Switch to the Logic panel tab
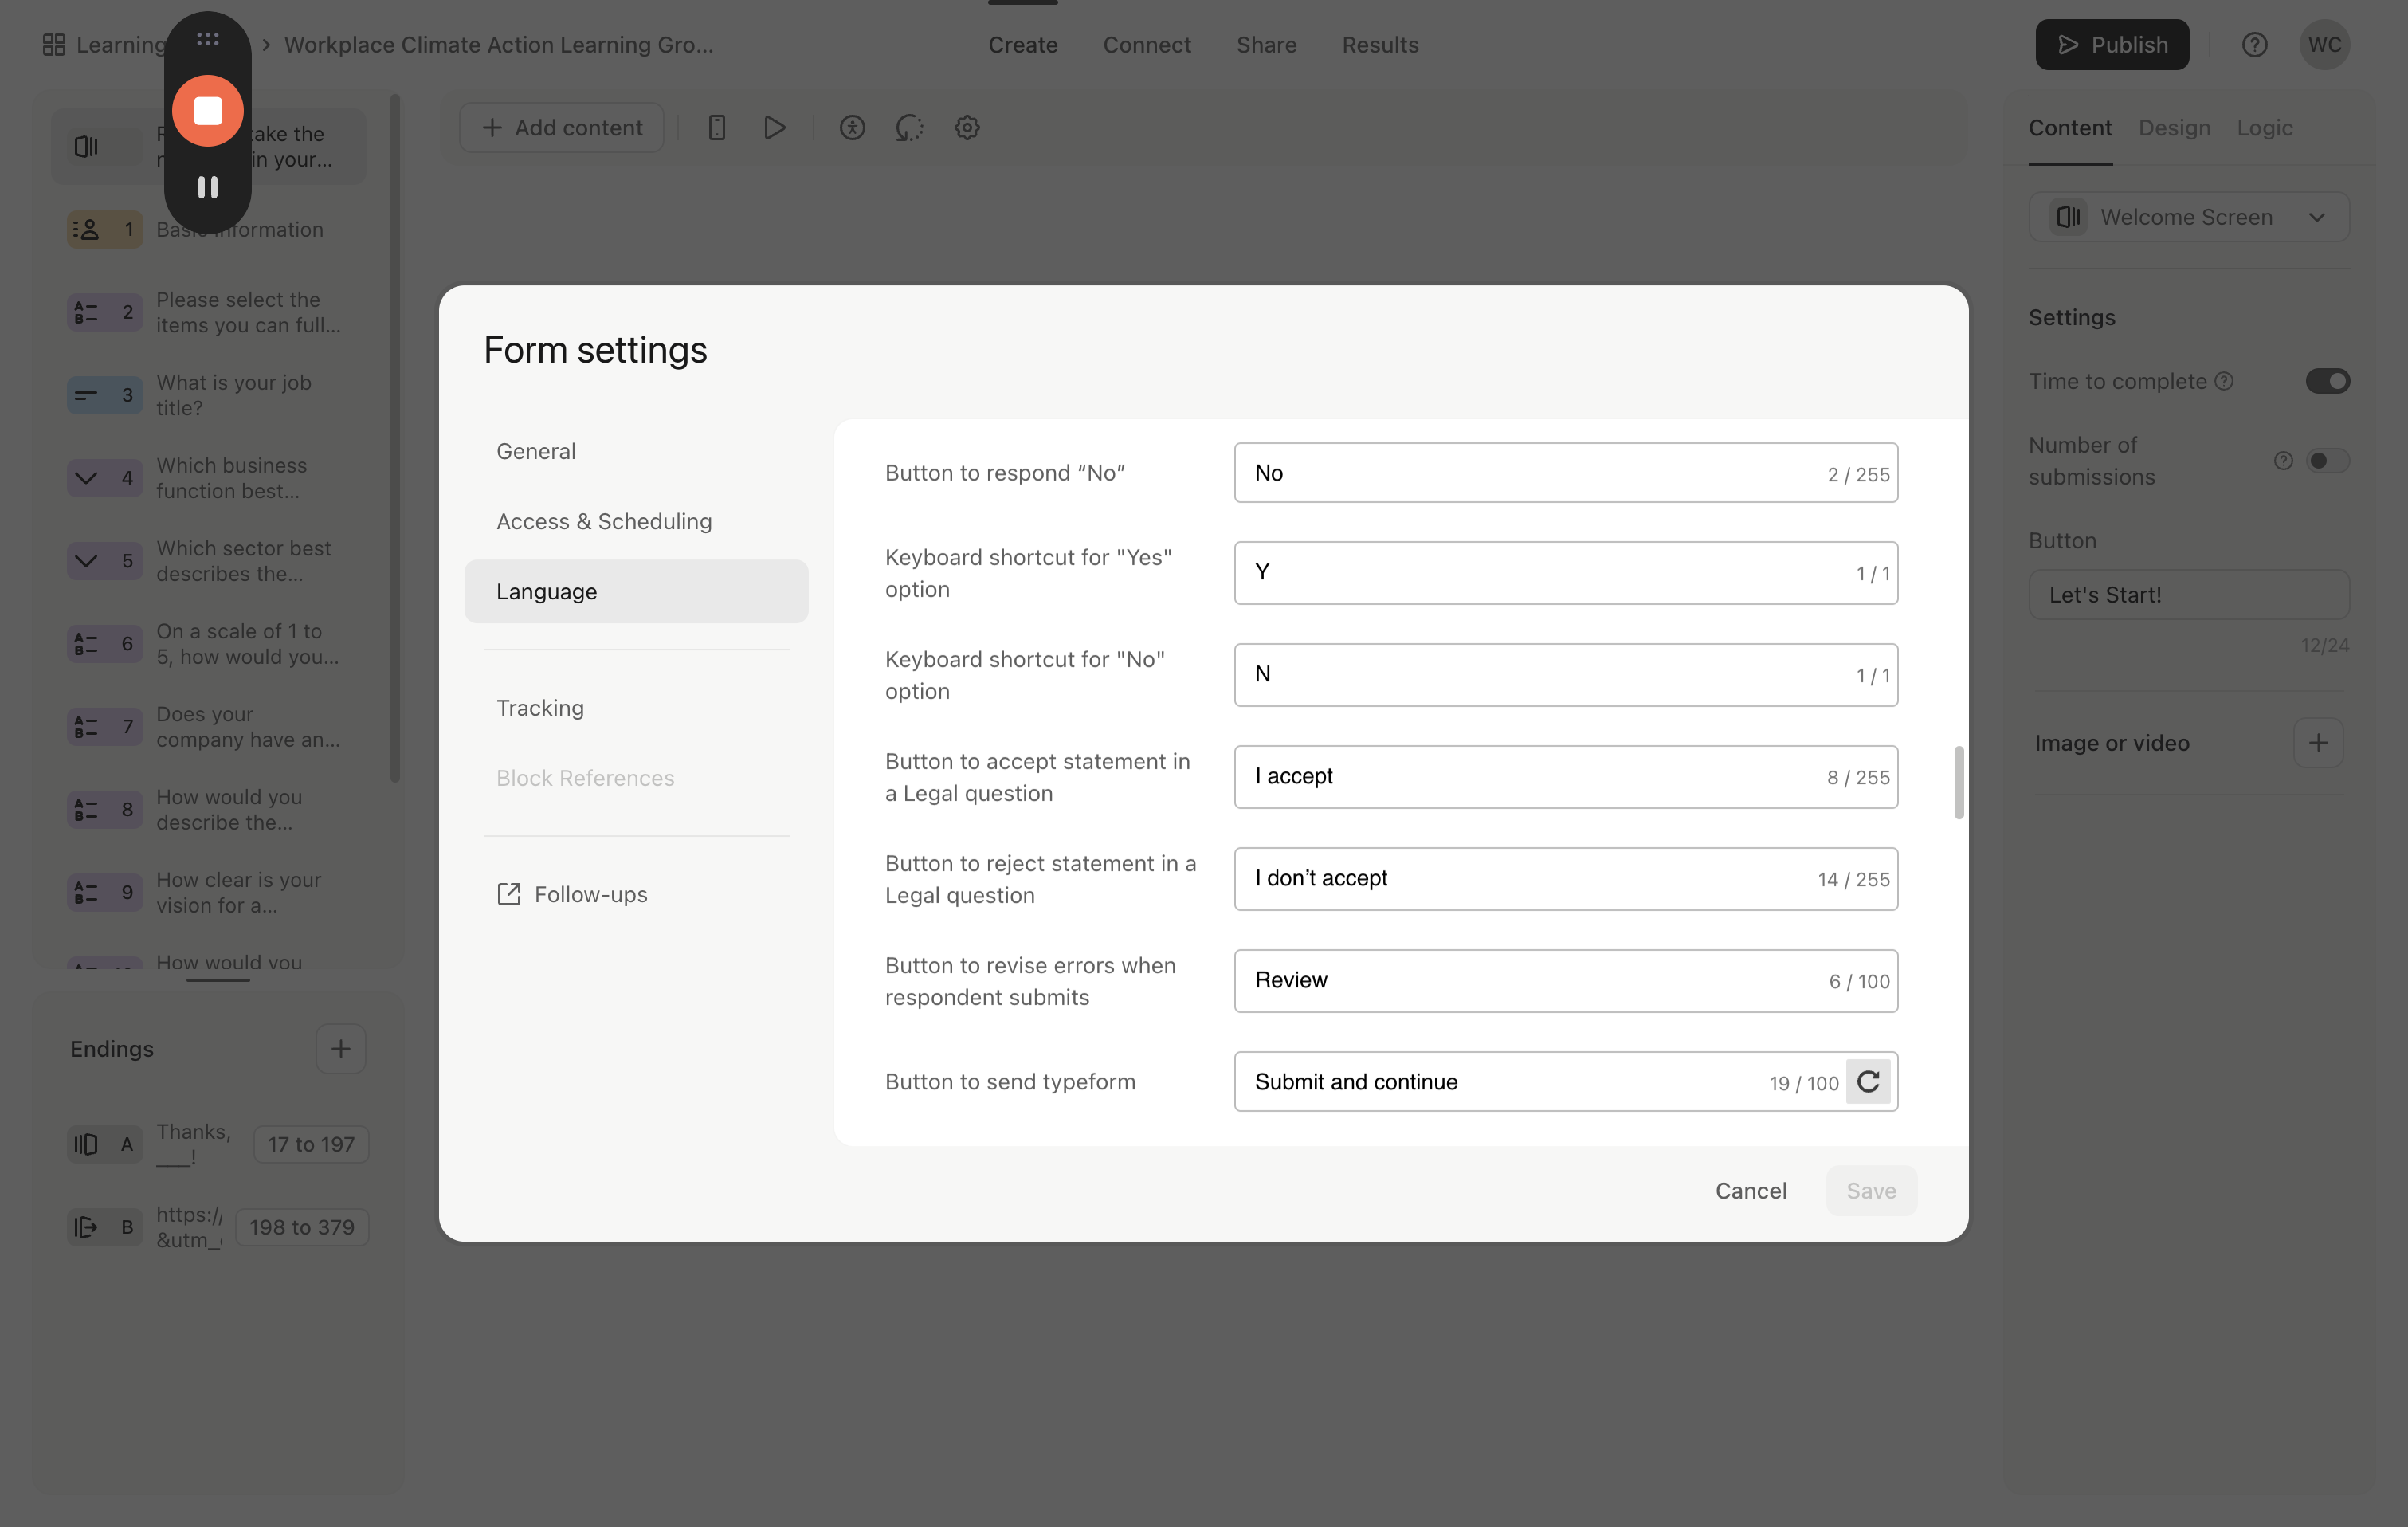 pos(2264,128)
